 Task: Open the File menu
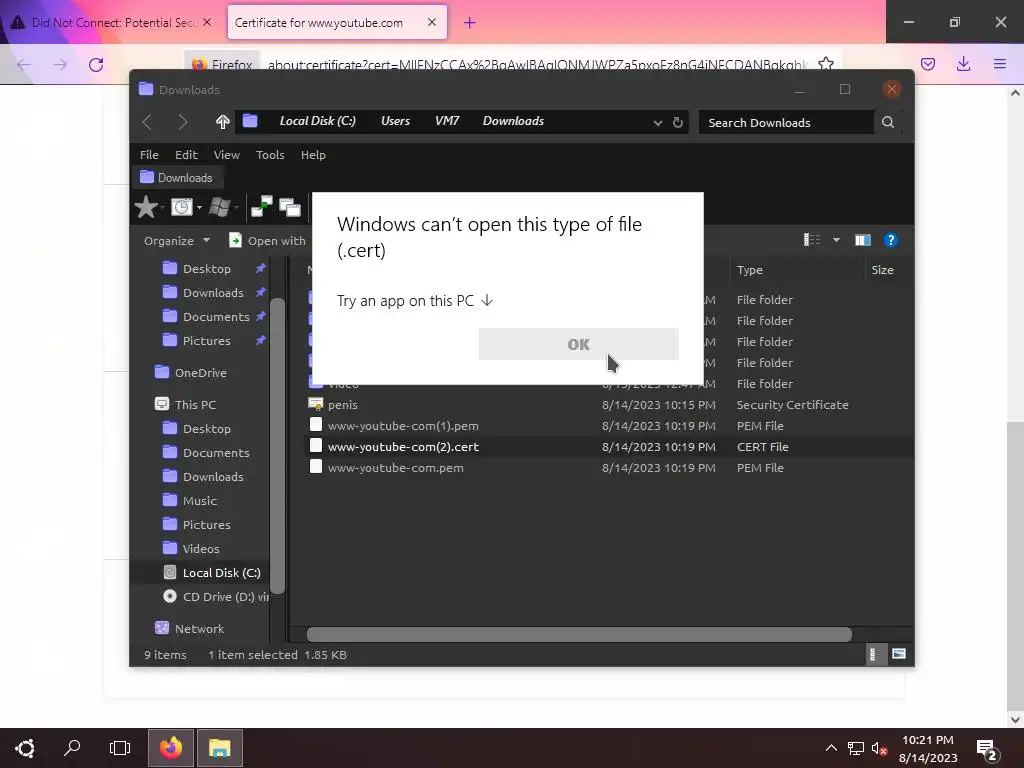(149, 155)
